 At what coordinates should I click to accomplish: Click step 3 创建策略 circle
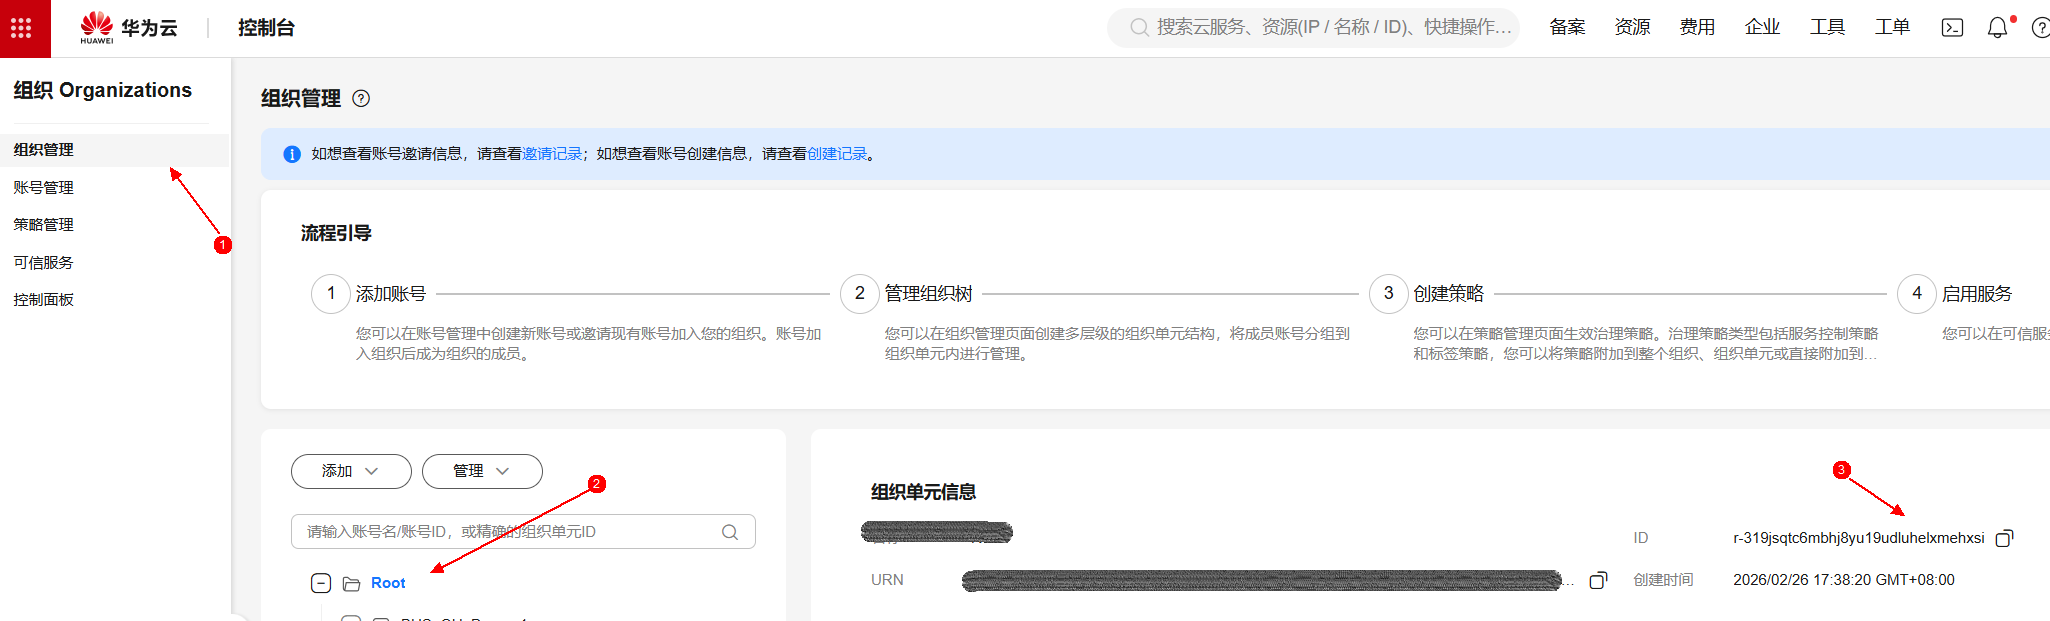point(1389,294)
